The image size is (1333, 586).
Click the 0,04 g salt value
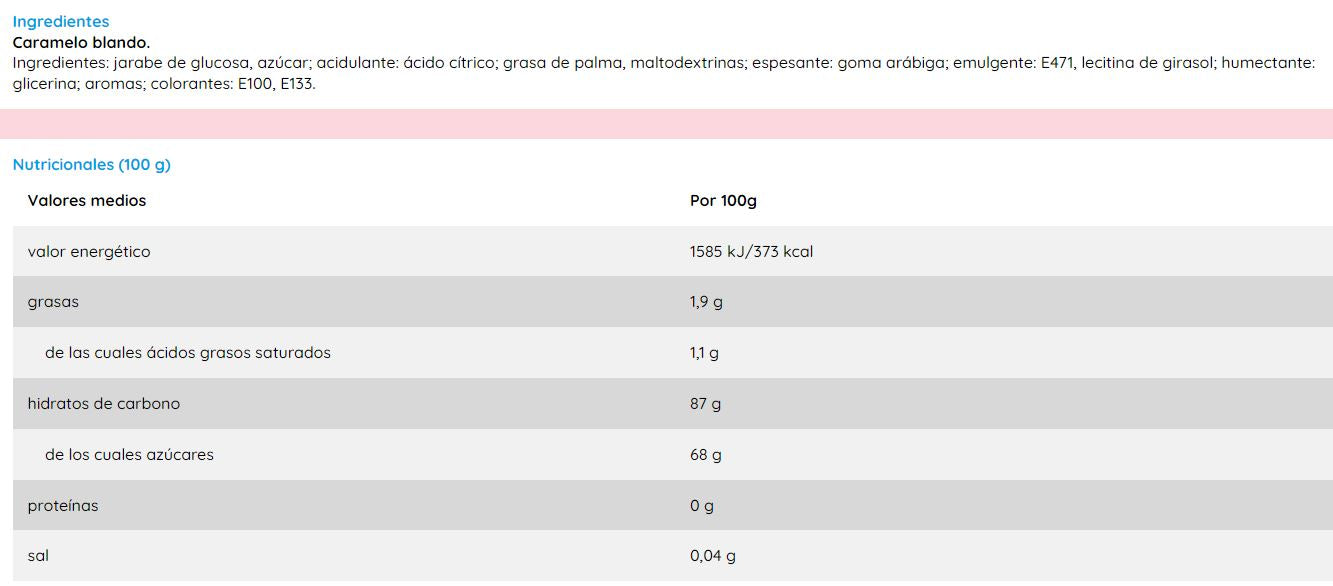click(x=713, y=556)
